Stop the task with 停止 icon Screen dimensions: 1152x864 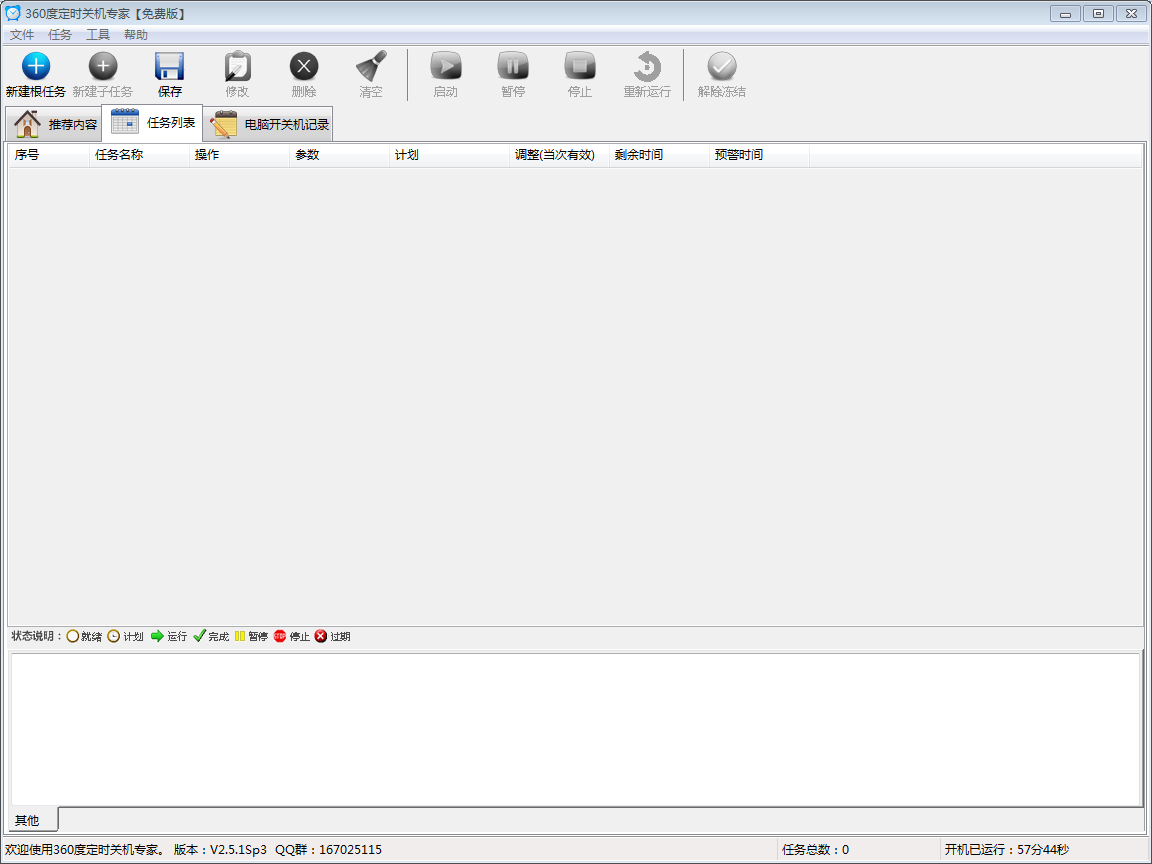[x=580, y=67]
